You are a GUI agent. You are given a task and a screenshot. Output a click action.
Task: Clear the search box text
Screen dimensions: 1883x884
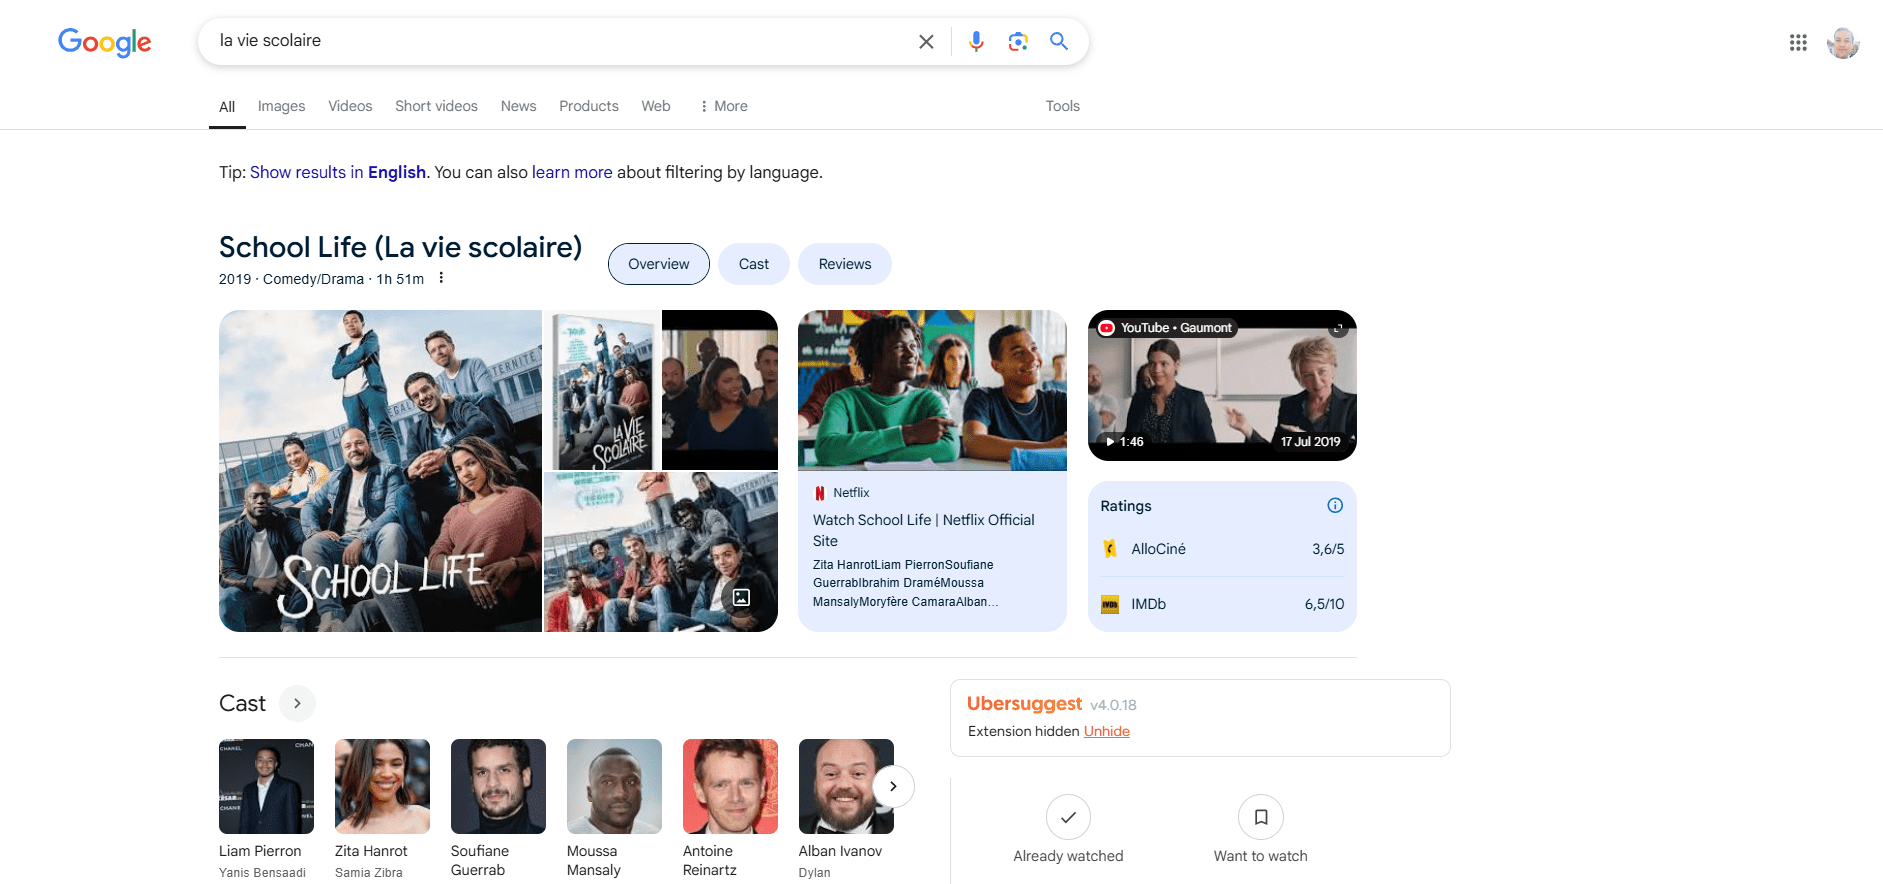click(x=926, y=42)
